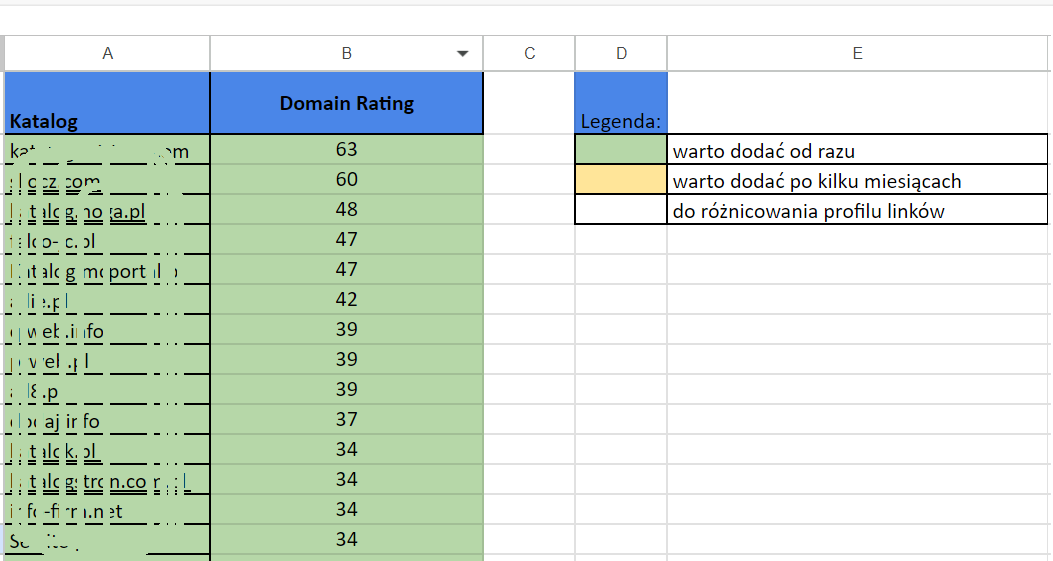The height and width of the screenshot is (561, 1053).
Task: Select the cell with value 60
Action: click(347, 179)
